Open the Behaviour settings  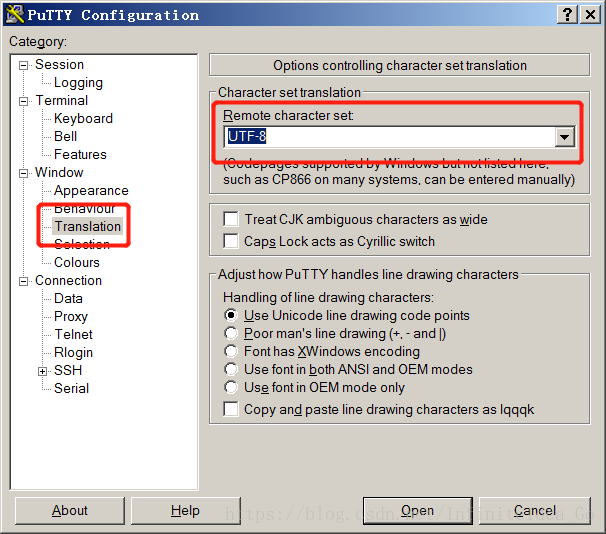tap(84, 209)
